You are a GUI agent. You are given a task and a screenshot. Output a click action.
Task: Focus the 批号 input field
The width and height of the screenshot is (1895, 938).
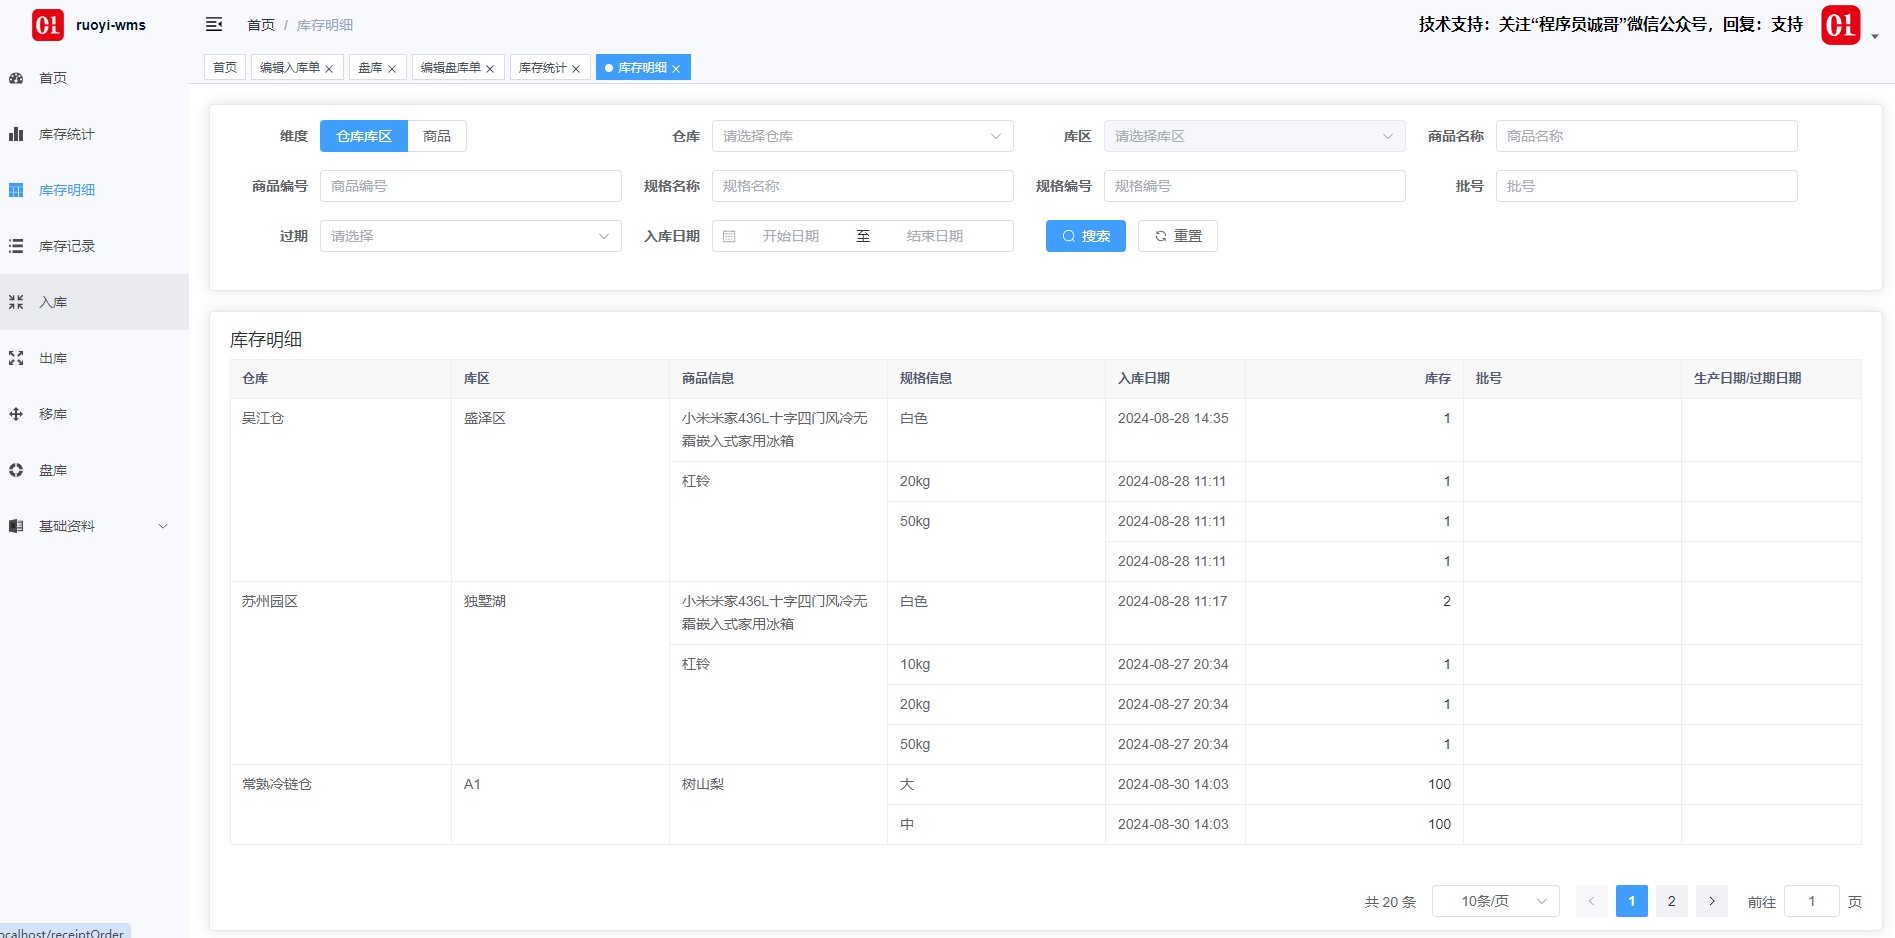click(1647, 186)
